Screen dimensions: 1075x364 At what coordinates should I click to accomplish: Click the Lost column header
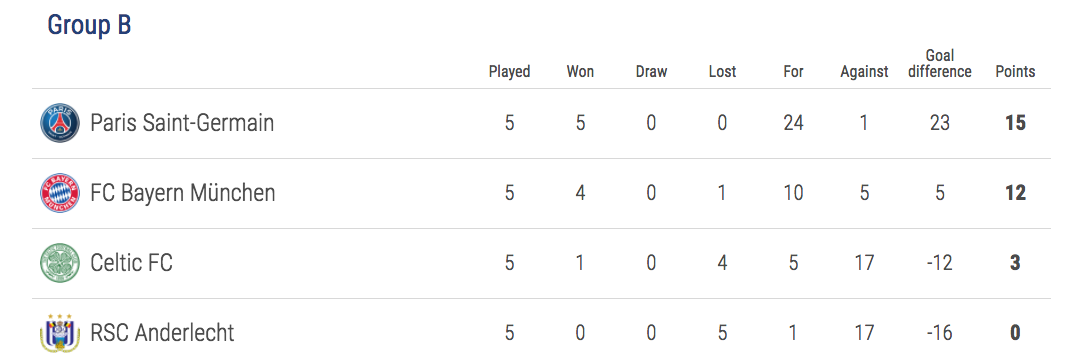pyautogui.click(x=723, y=71)
